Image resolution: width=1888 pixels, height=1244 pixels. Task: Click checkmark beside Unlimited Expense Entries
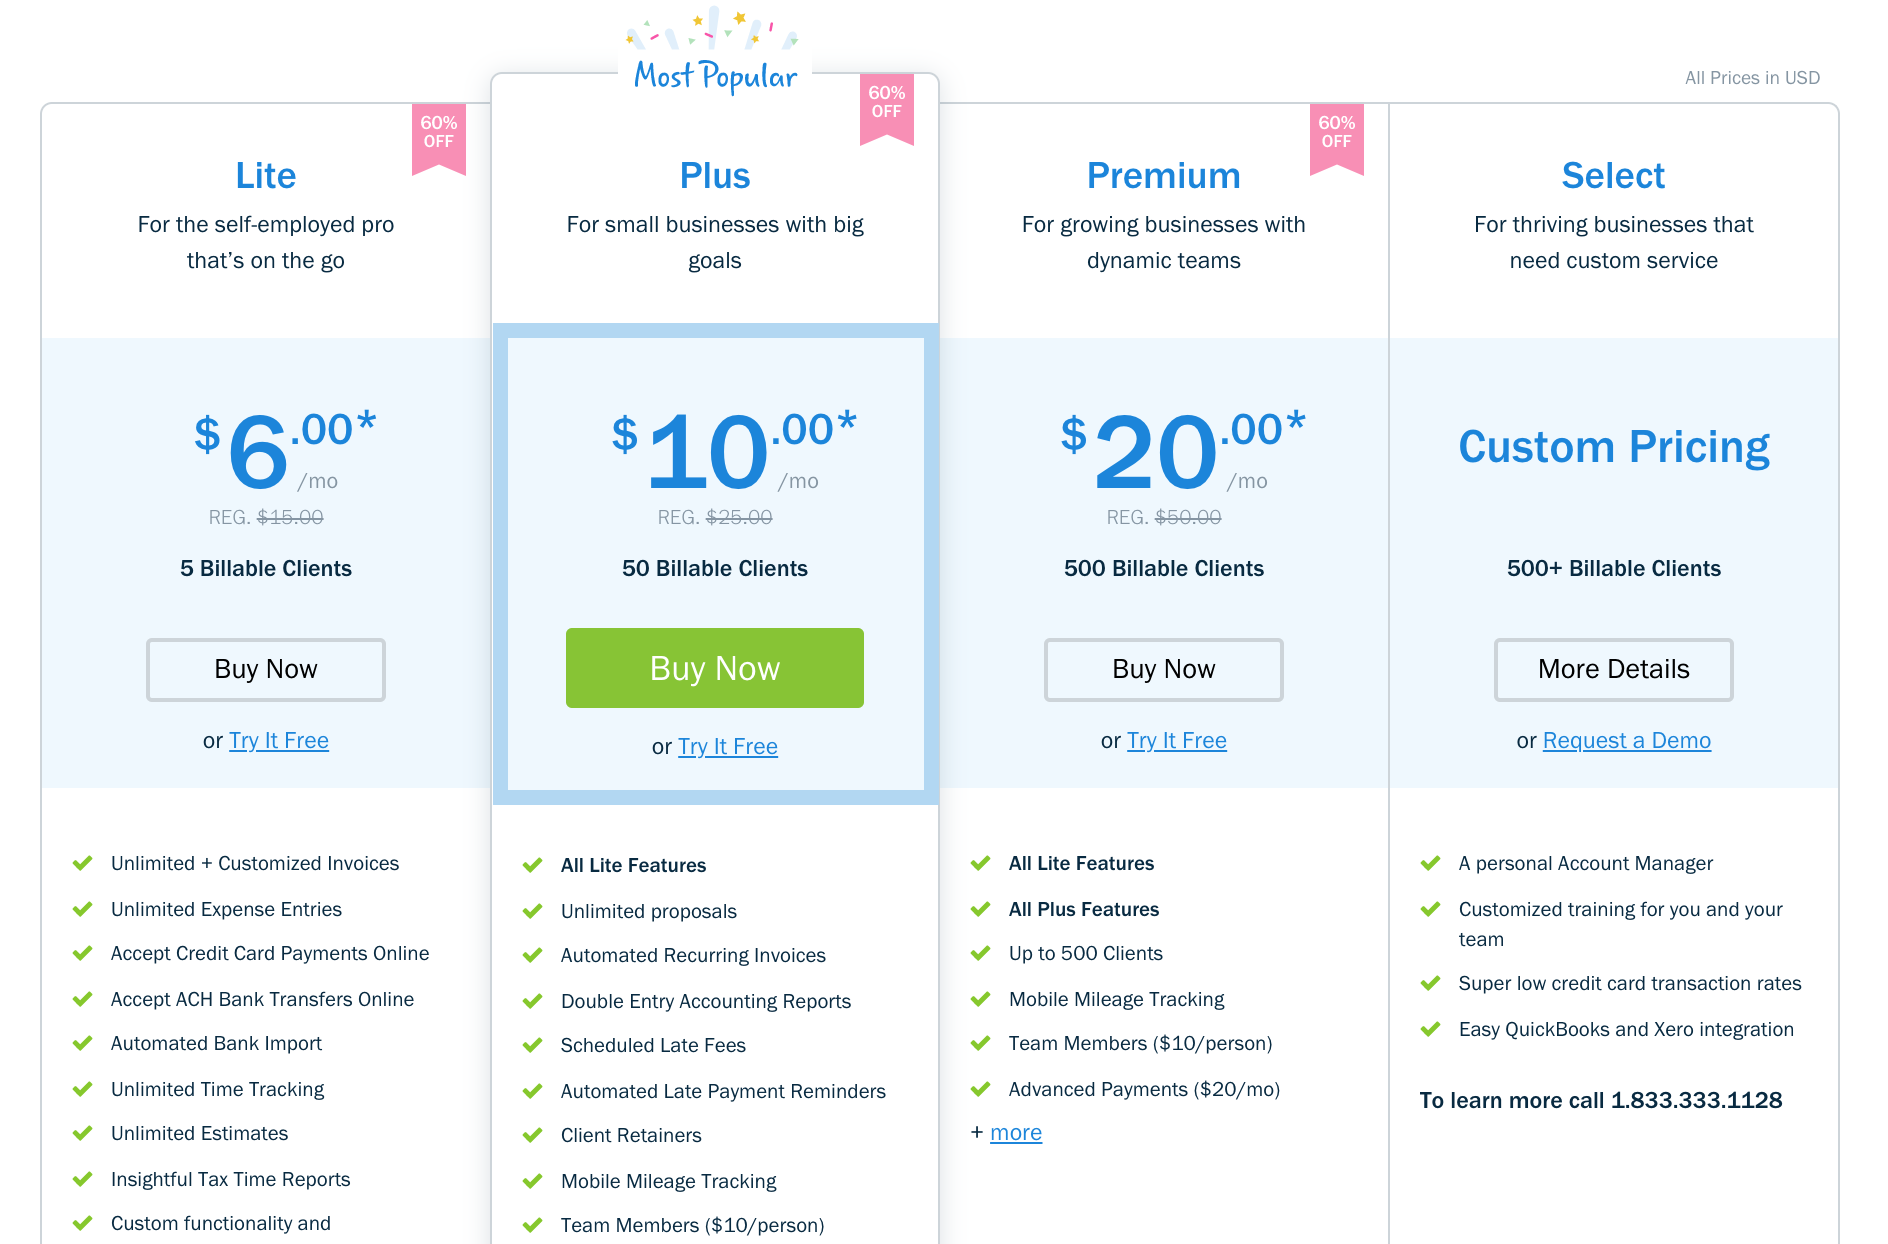click(x=83, y=909)
